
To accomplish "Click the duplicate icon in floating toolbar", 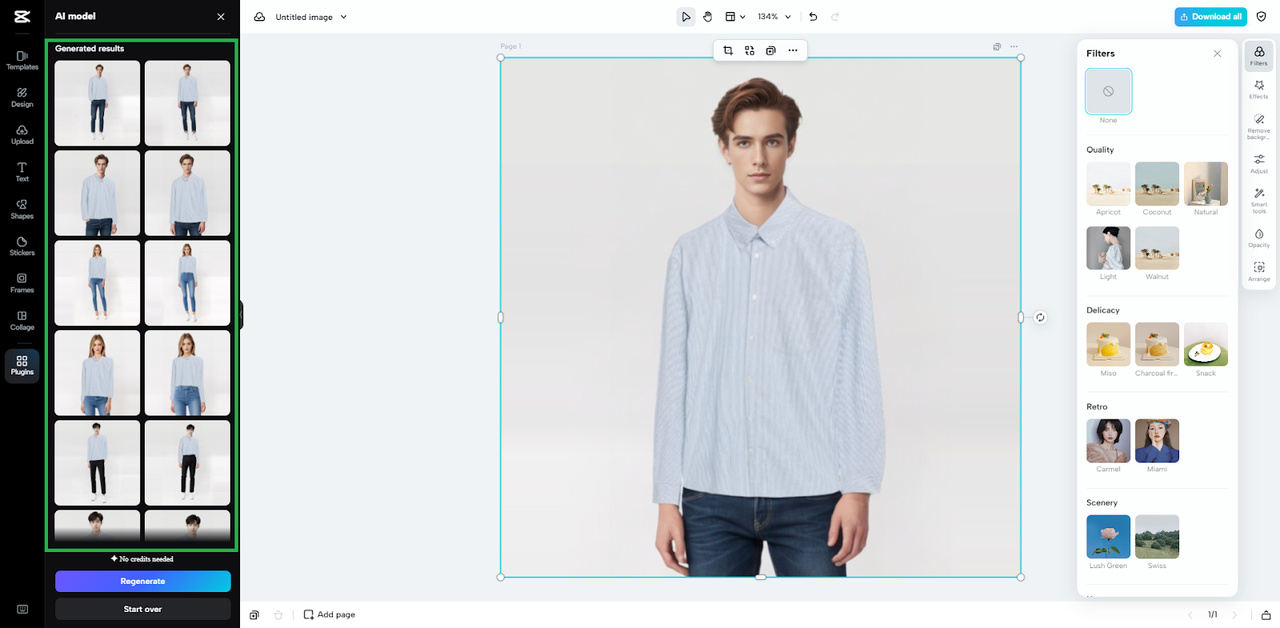I will (771, 50).
